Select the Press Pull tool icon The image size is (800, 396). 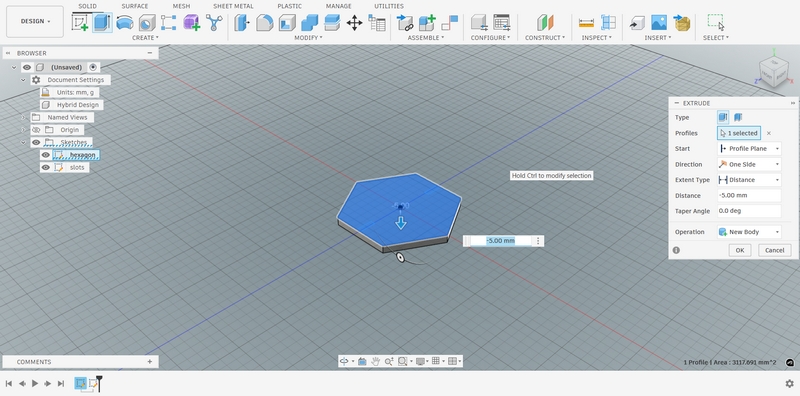point(242,22)
